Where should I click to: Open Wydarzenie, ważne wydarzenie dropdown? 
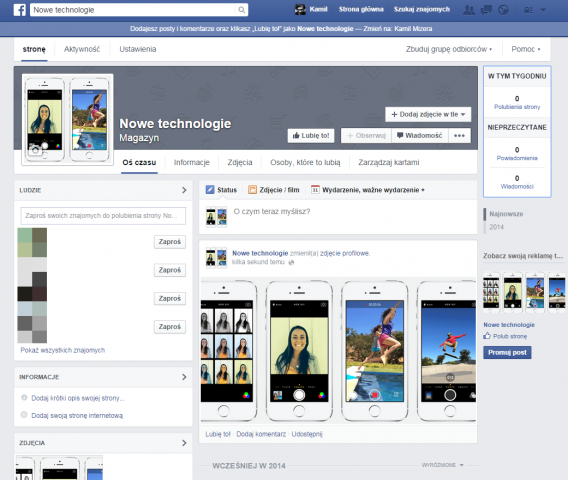[368, 190]
